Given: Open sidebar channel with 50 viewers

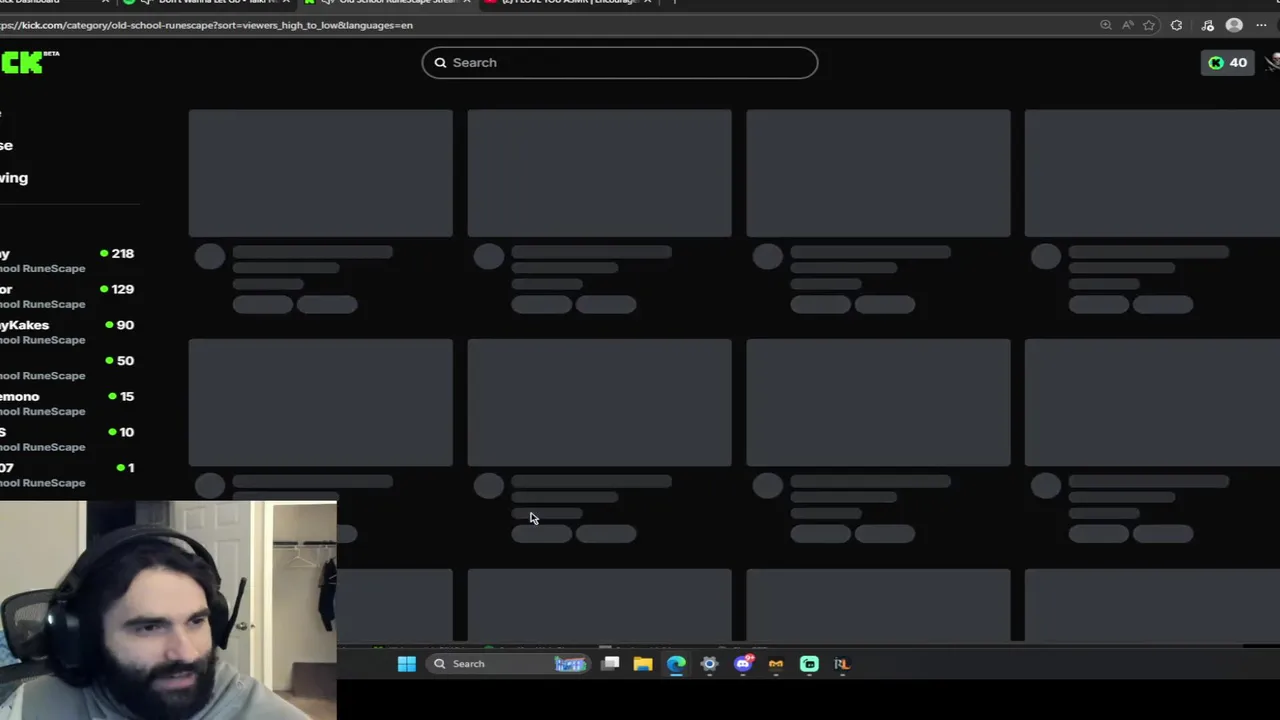Looking at the screenshot, I should [68, 368].
